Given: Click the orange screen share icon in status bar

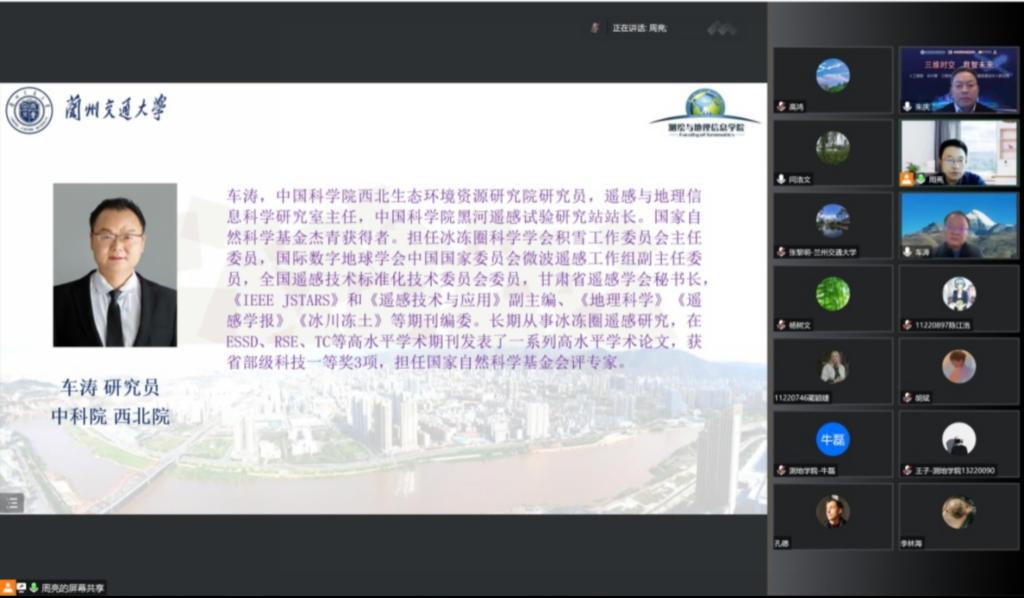Looking at the screenshot, I should [9, 587].
